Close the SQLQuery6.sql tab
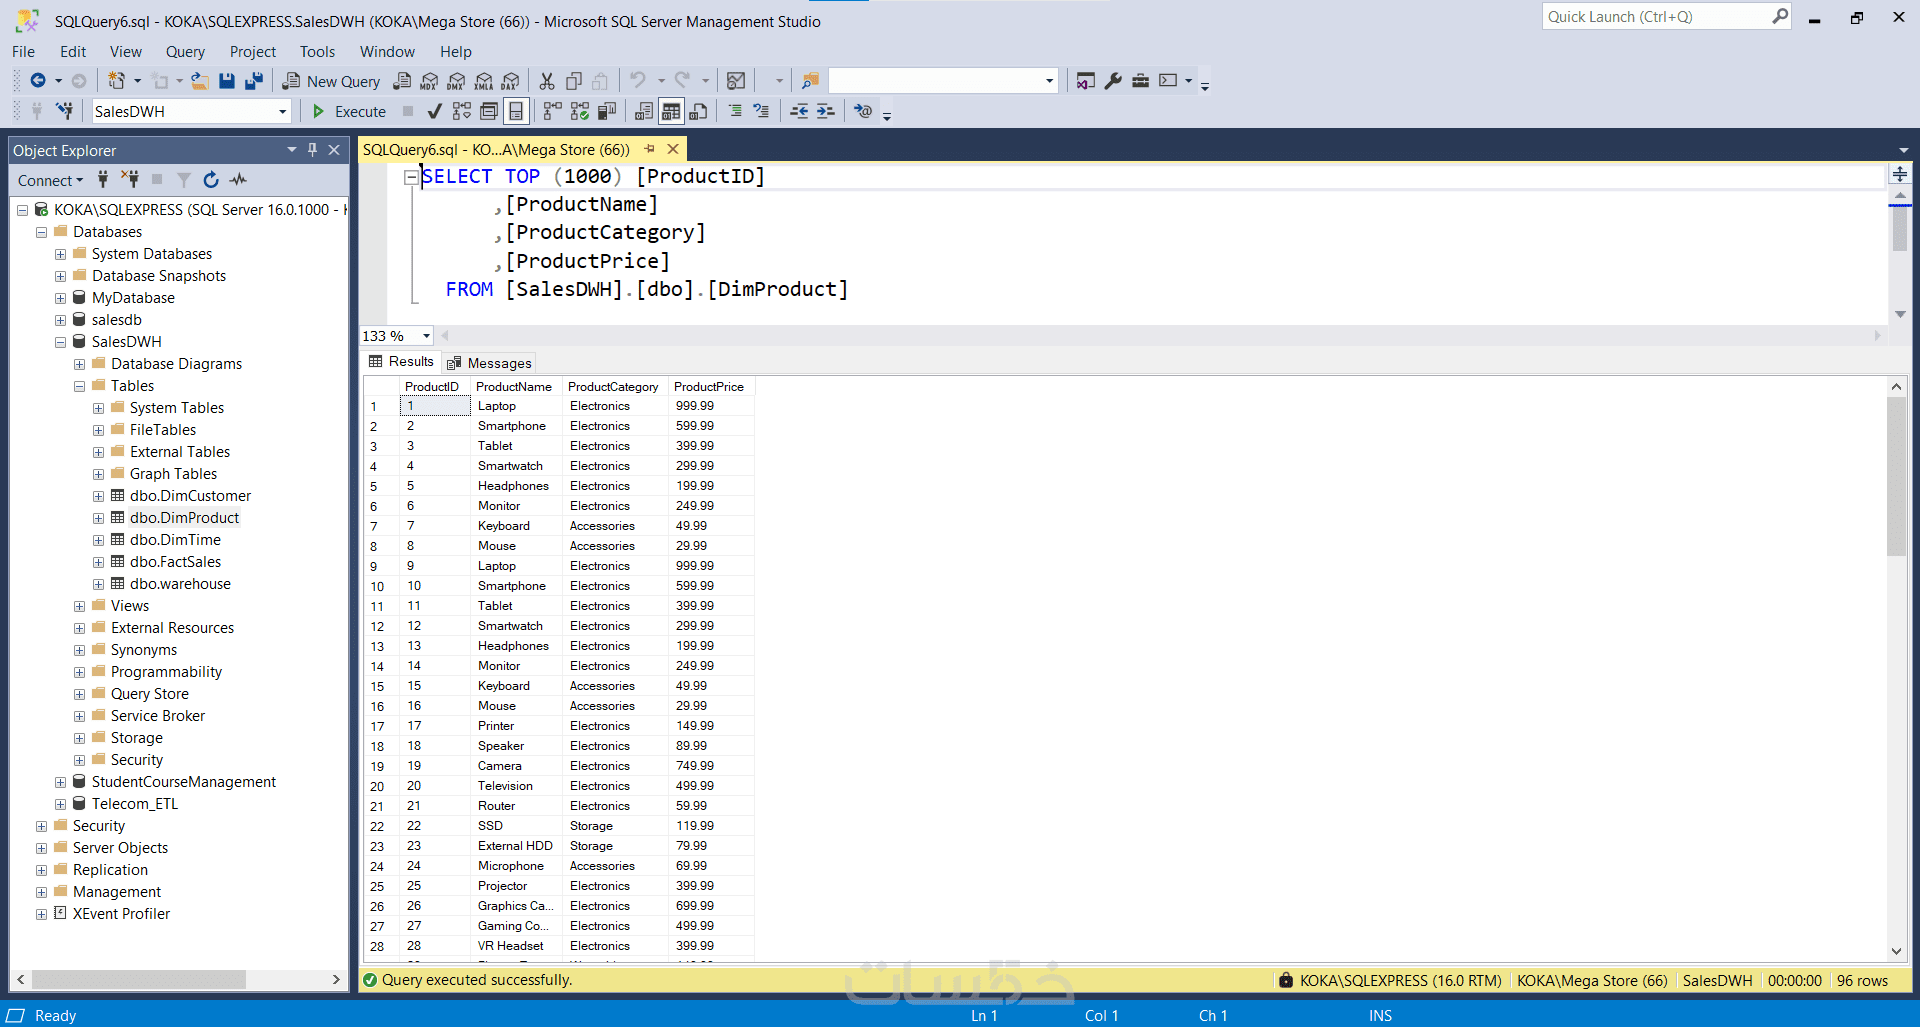The image size is (1920, 1027). click(x=673, y=149)
